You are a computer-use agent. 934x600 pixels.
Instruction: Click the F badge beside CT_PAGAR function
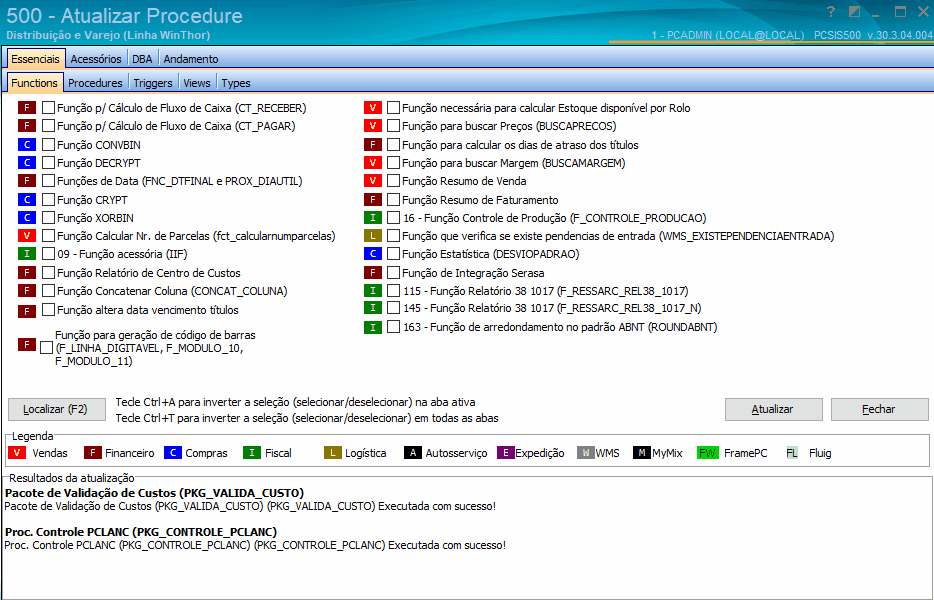coord(27,126)
